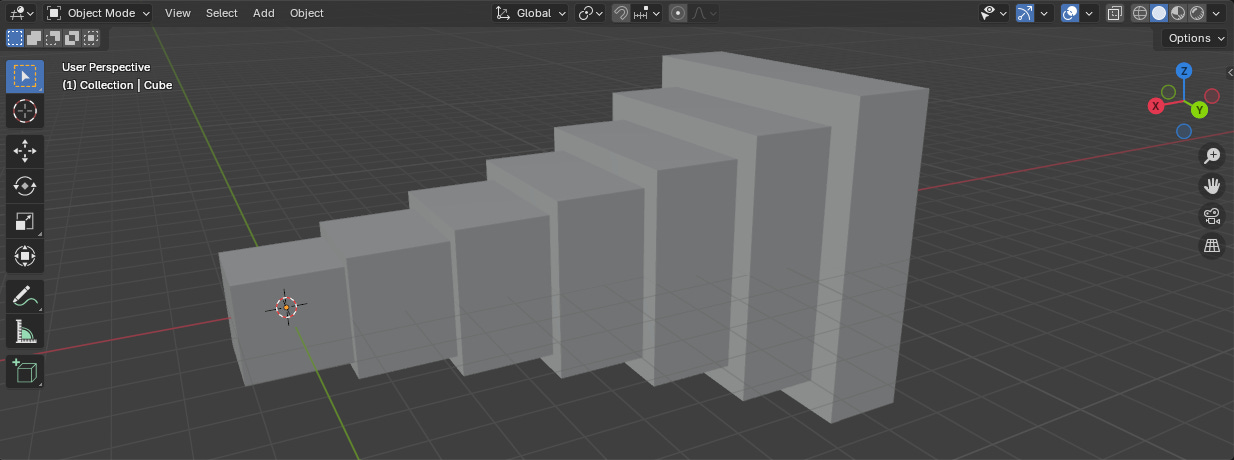Viewport: 1234px width, 460px height.
Task: Choose the Move tool
Action: pos(25,151)
